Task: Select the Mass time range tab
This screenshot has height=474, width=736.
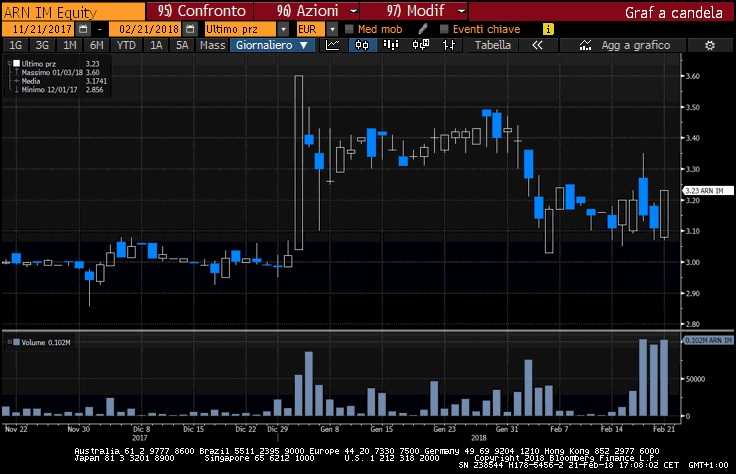Action: tap(213, 45)
